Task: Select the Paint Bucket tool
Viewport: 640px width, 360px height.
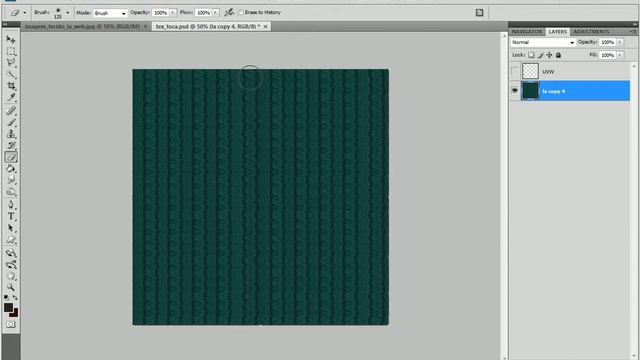Action: (x=11, y=169)
